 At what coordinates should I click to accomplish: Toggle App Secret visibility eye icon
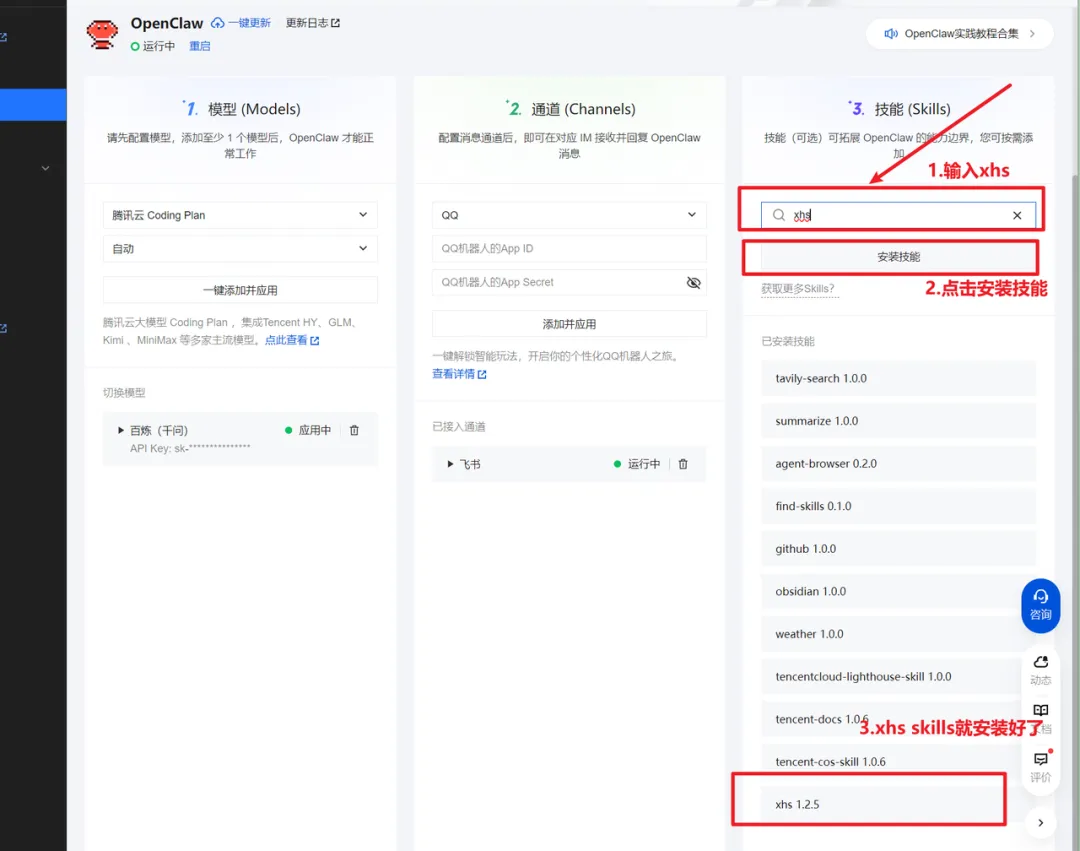tap(694, 282)
